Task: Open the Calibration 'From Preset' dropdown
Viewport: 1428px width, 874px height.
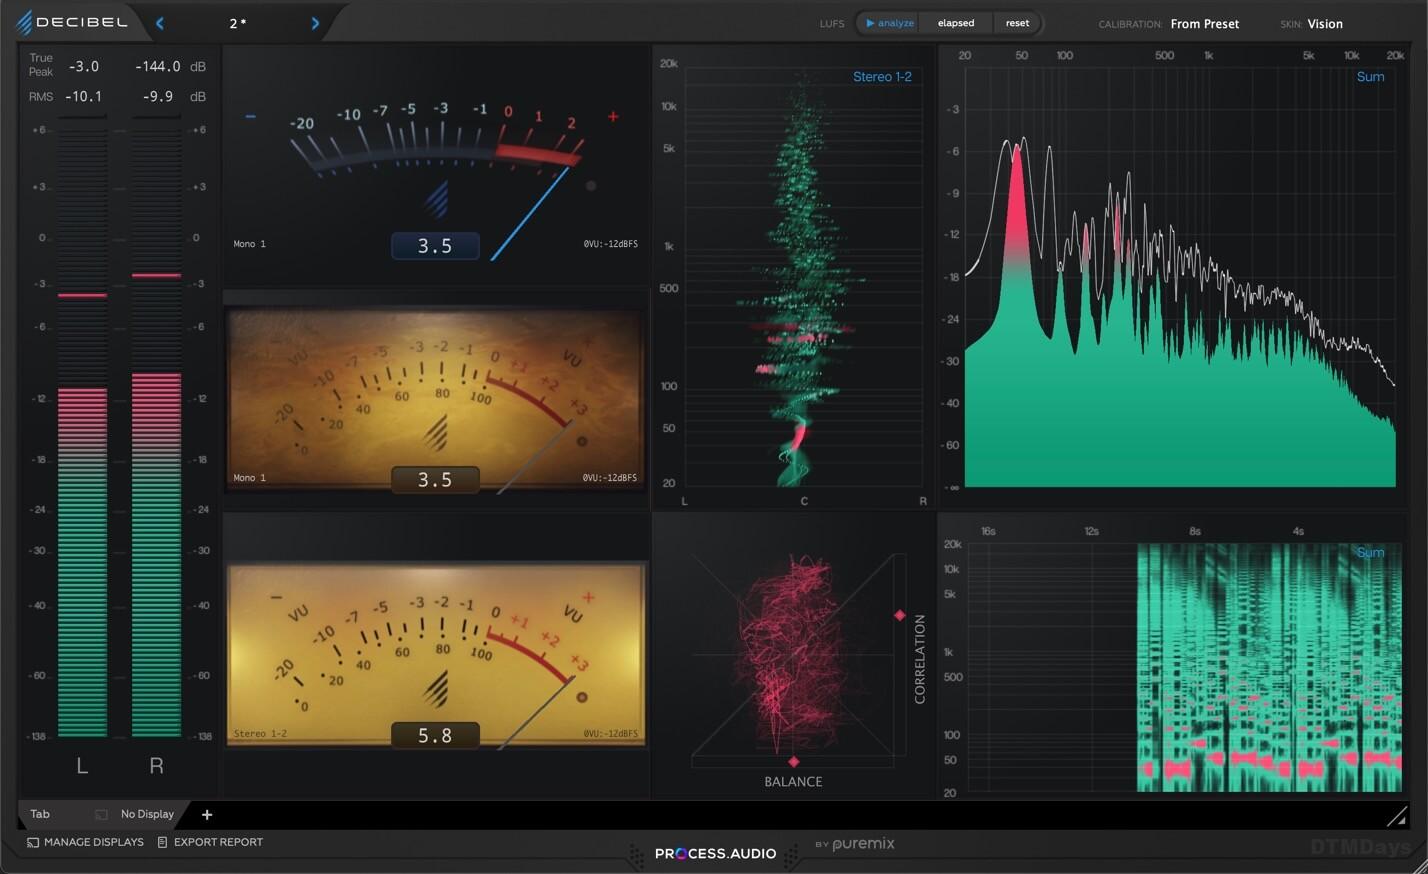Action: pos(1204,24)
